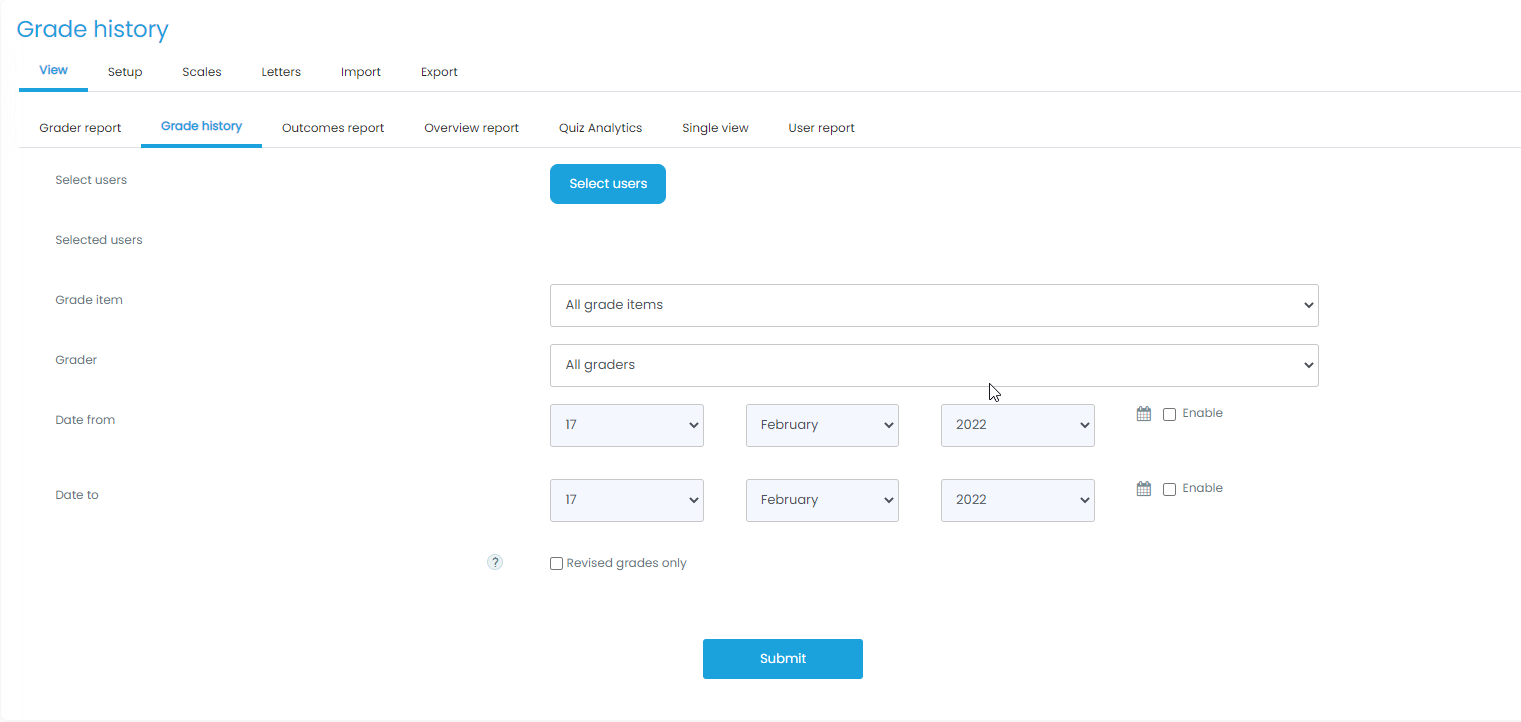The image size is (1521, 722).
Task: Open the Date to calendar picker icon
Action: tap(1144, 489)
